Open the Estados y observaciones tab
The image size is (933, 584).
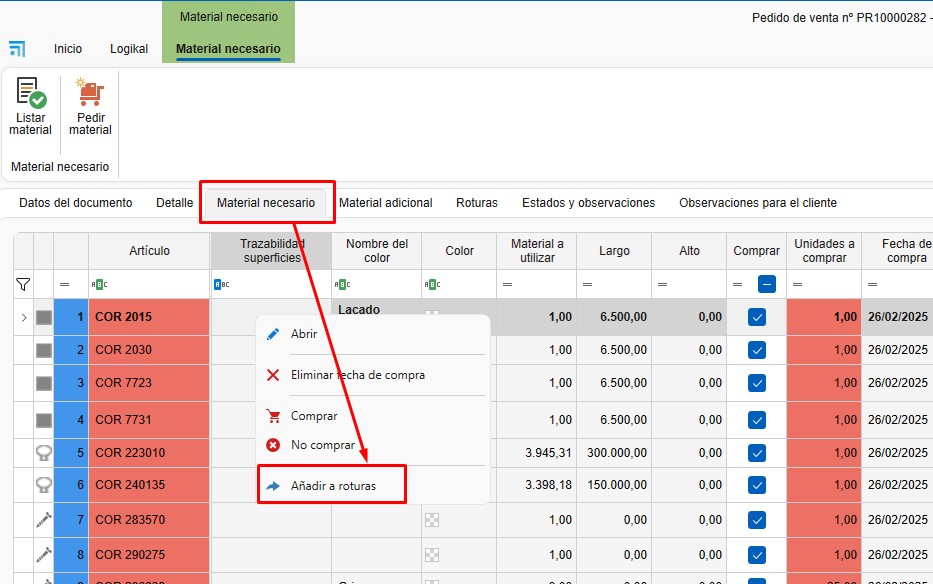click(588, 203)
